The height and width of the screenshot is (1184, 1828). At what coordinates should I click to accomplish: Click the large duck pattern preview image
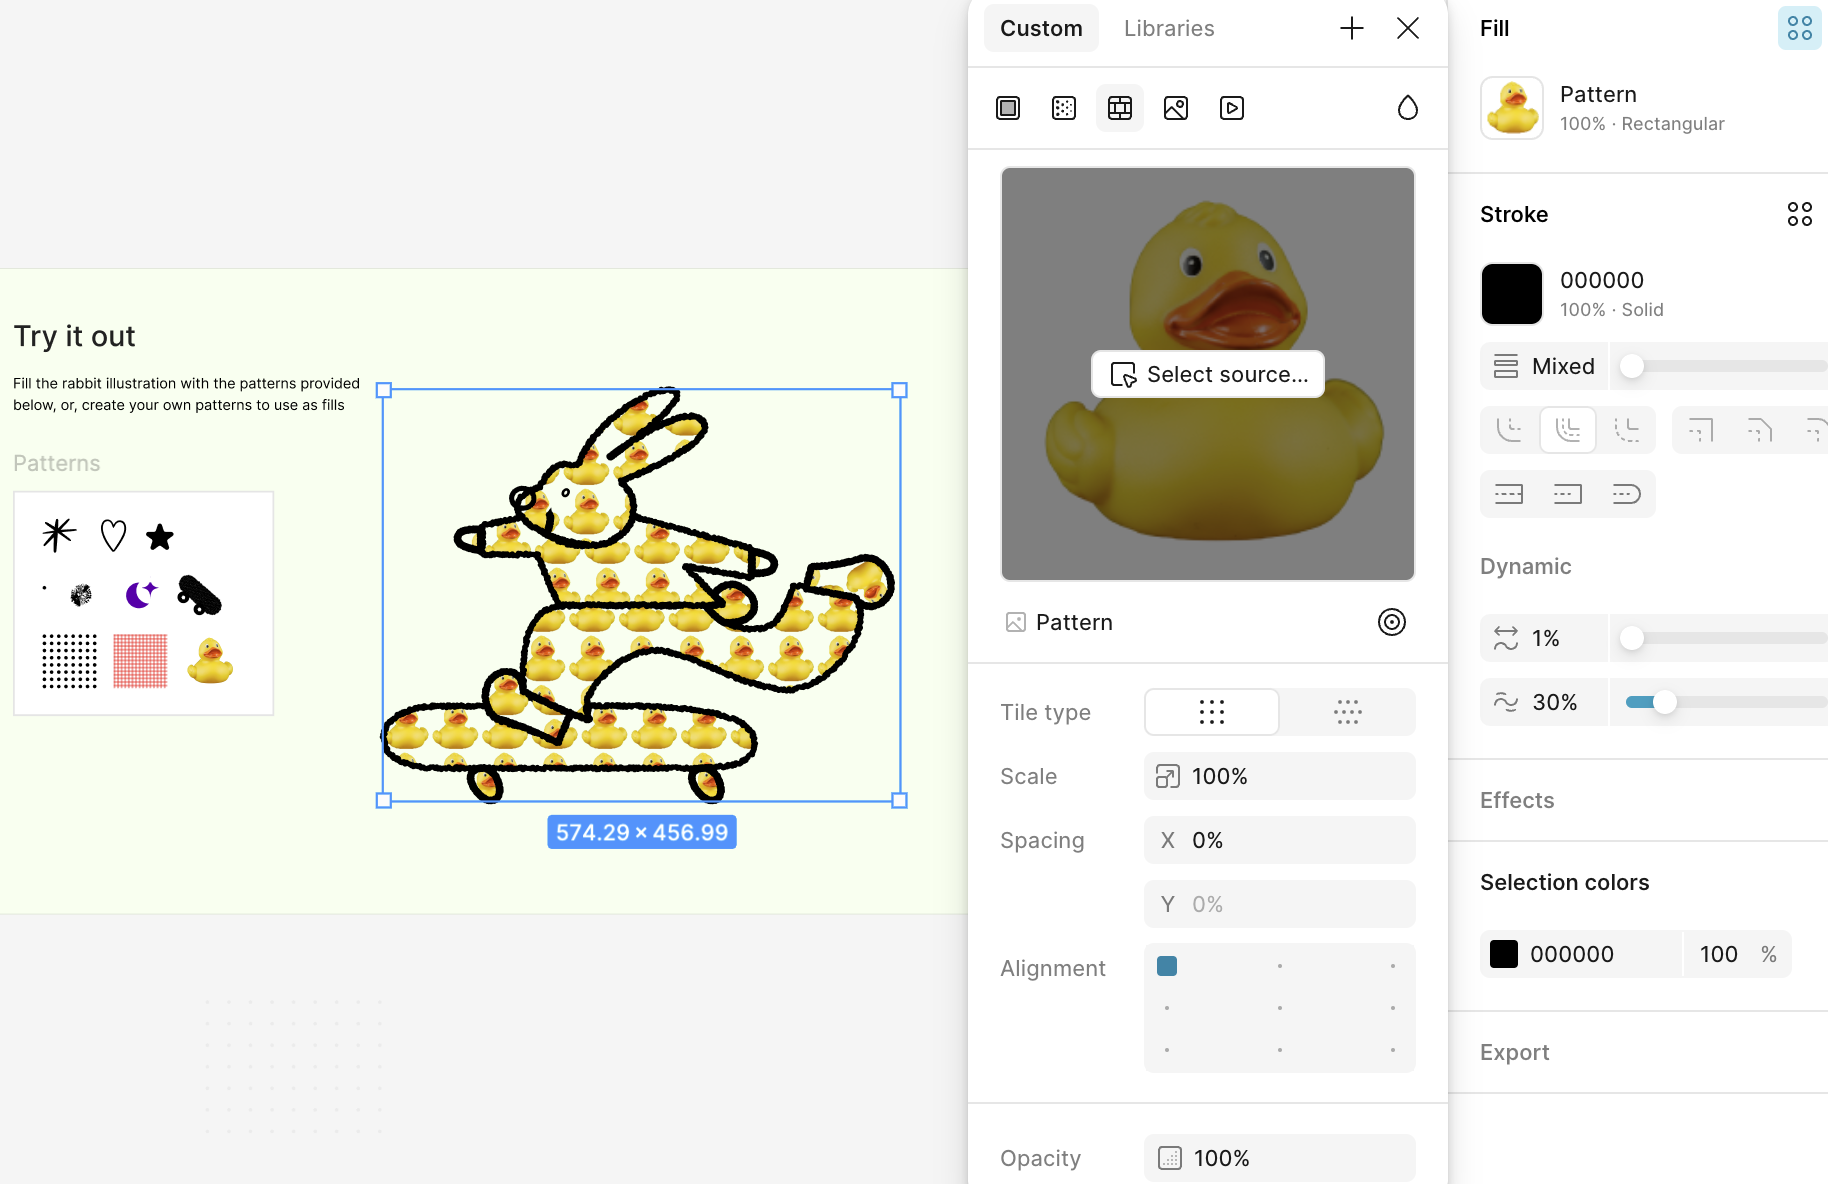click(1208, 374)
